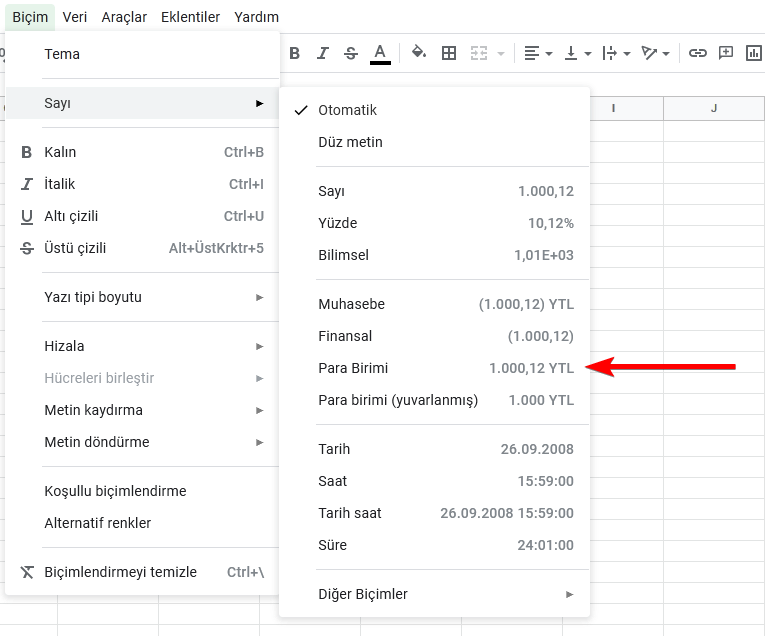Click the insert comment icon
Image resolution: width=765 pixels, height=636 pixels.
pyautogui.click(x=726, y=53)
